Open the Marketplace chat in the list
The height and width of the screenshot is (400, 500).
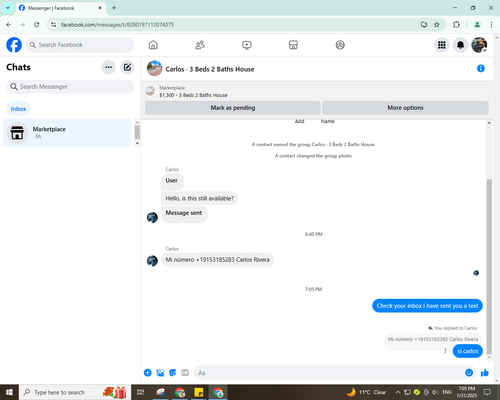pyautogui.click(x=67, y=133)
